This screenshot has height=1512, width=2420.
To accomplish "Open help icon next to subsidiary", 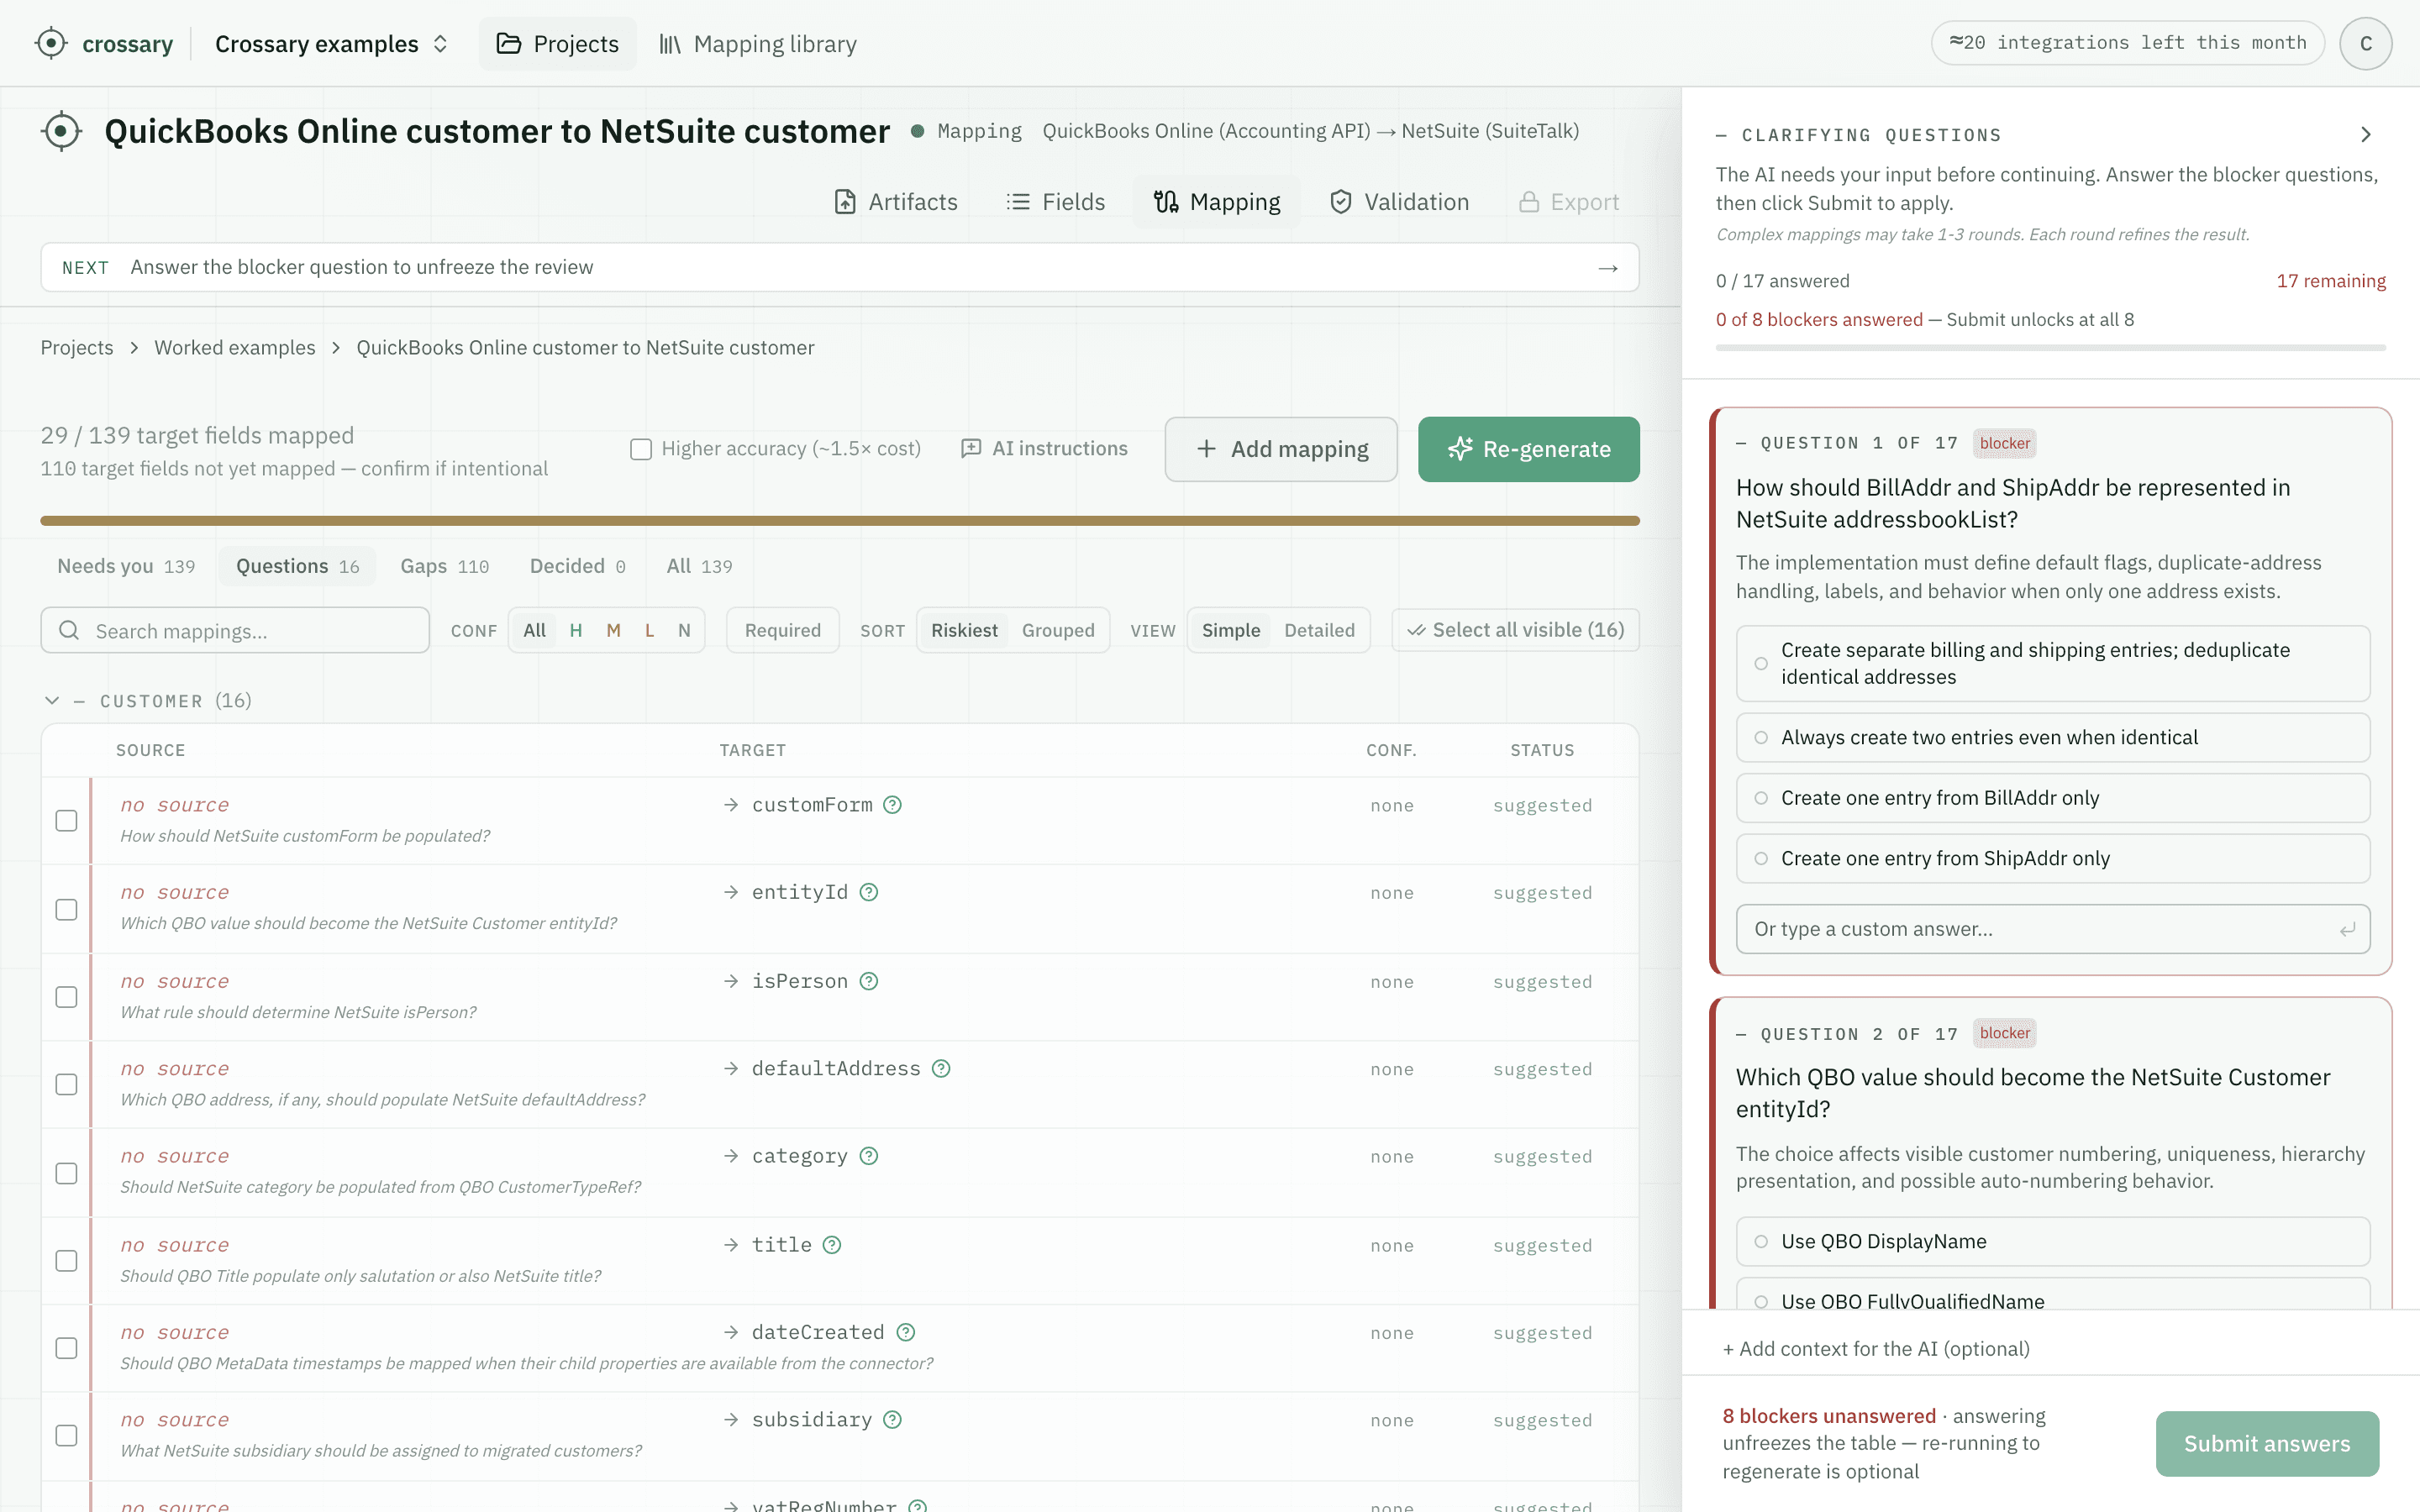I will (x=892, y=1420).
